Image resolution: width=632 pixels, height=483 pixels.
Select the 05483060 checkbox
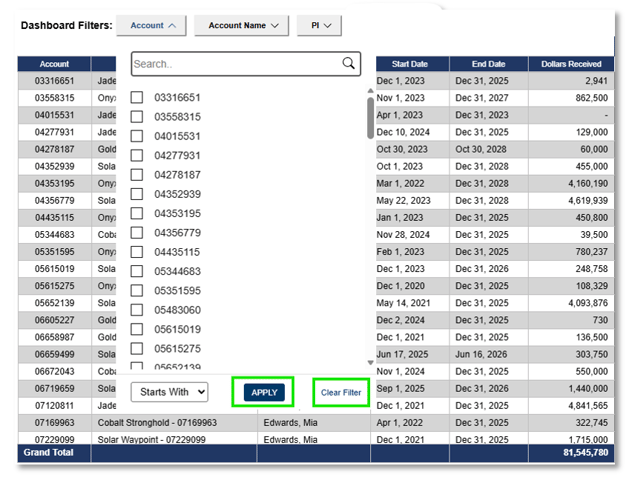137,310
